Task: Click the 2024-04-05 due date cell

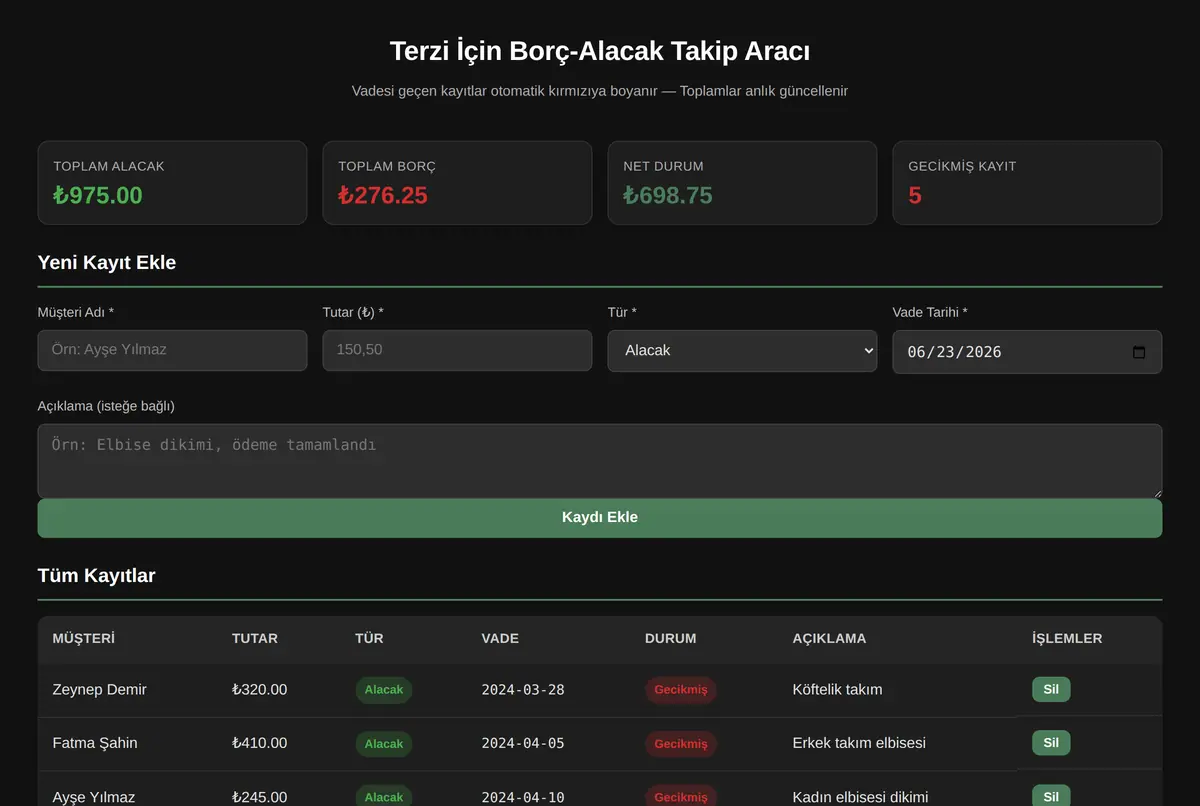Action: [x=523, y=744]
